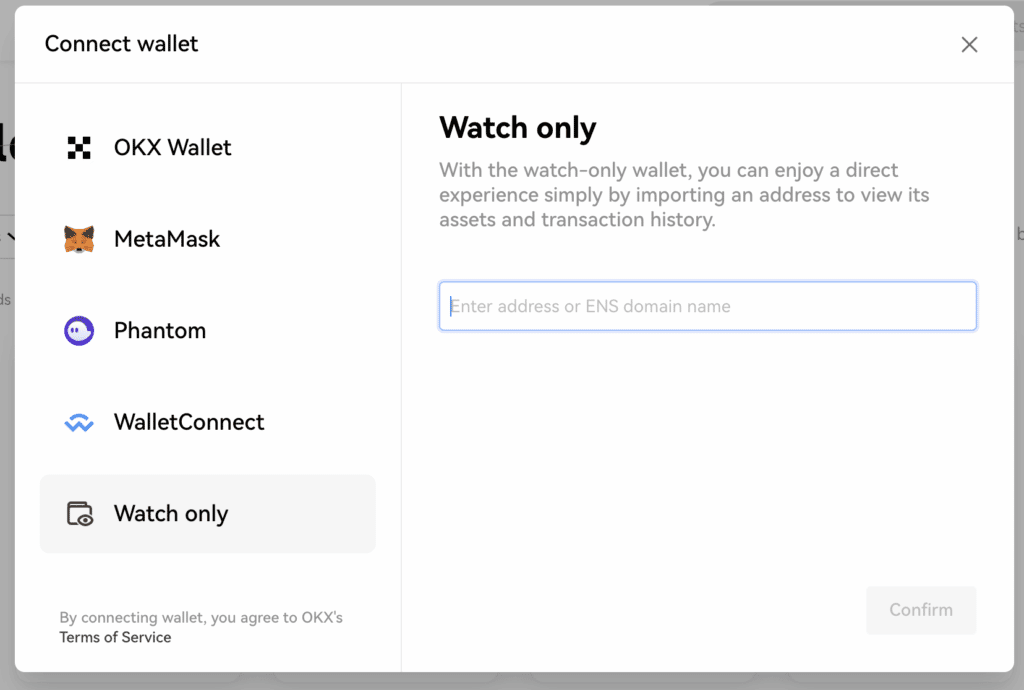The image size is (1024, 690).
Task: Choose the MetaMask option label
Action: click(167, 239)
